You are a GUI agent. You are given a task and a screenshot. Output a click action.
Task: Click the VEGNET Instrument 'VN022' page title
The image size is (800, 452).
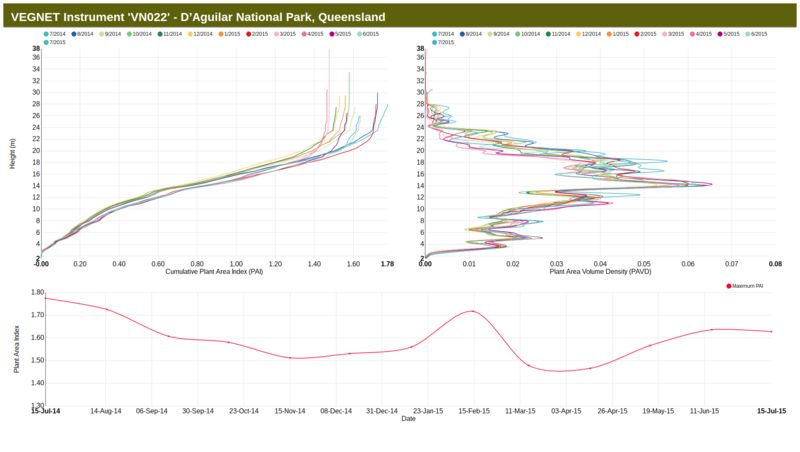pos(198,17)
